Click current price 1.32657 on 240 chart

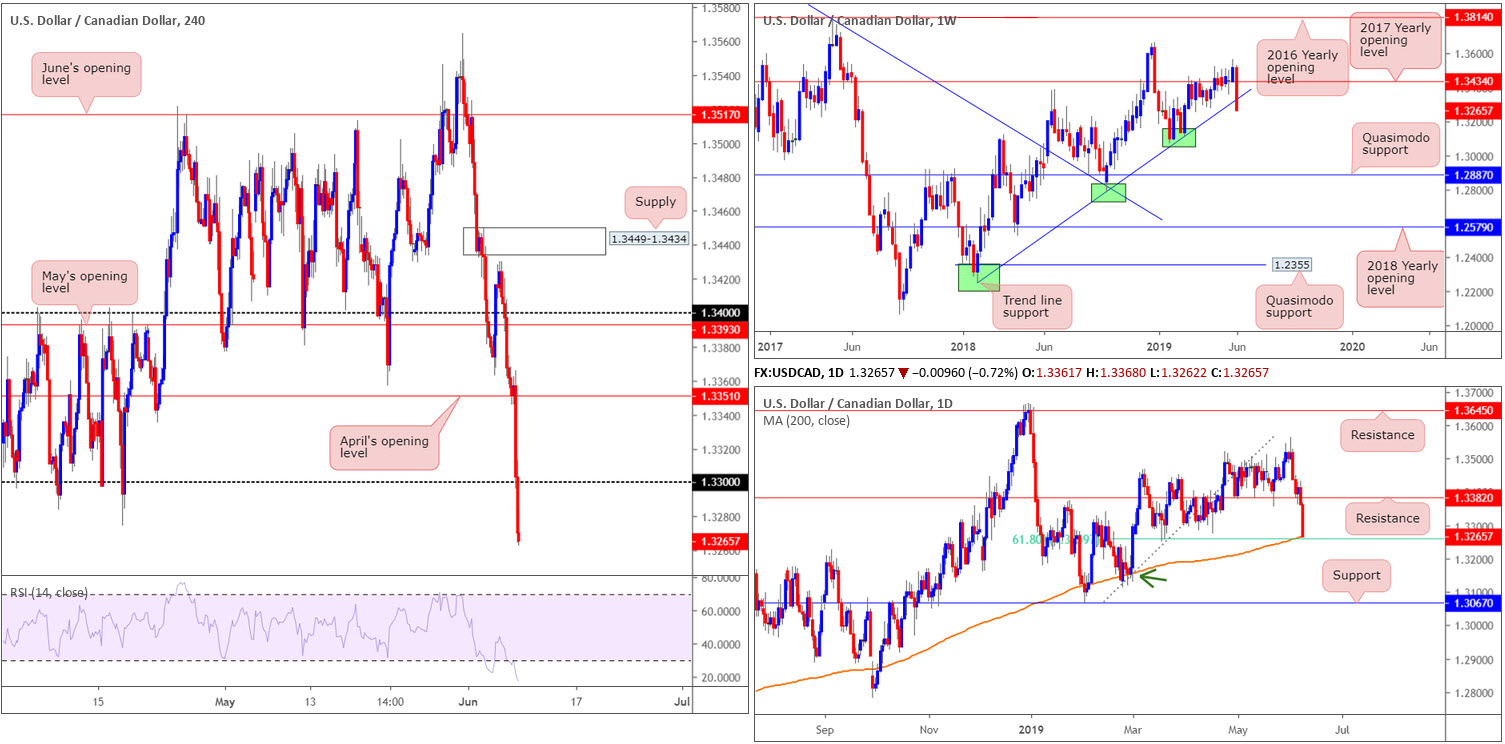click(720, 540)
